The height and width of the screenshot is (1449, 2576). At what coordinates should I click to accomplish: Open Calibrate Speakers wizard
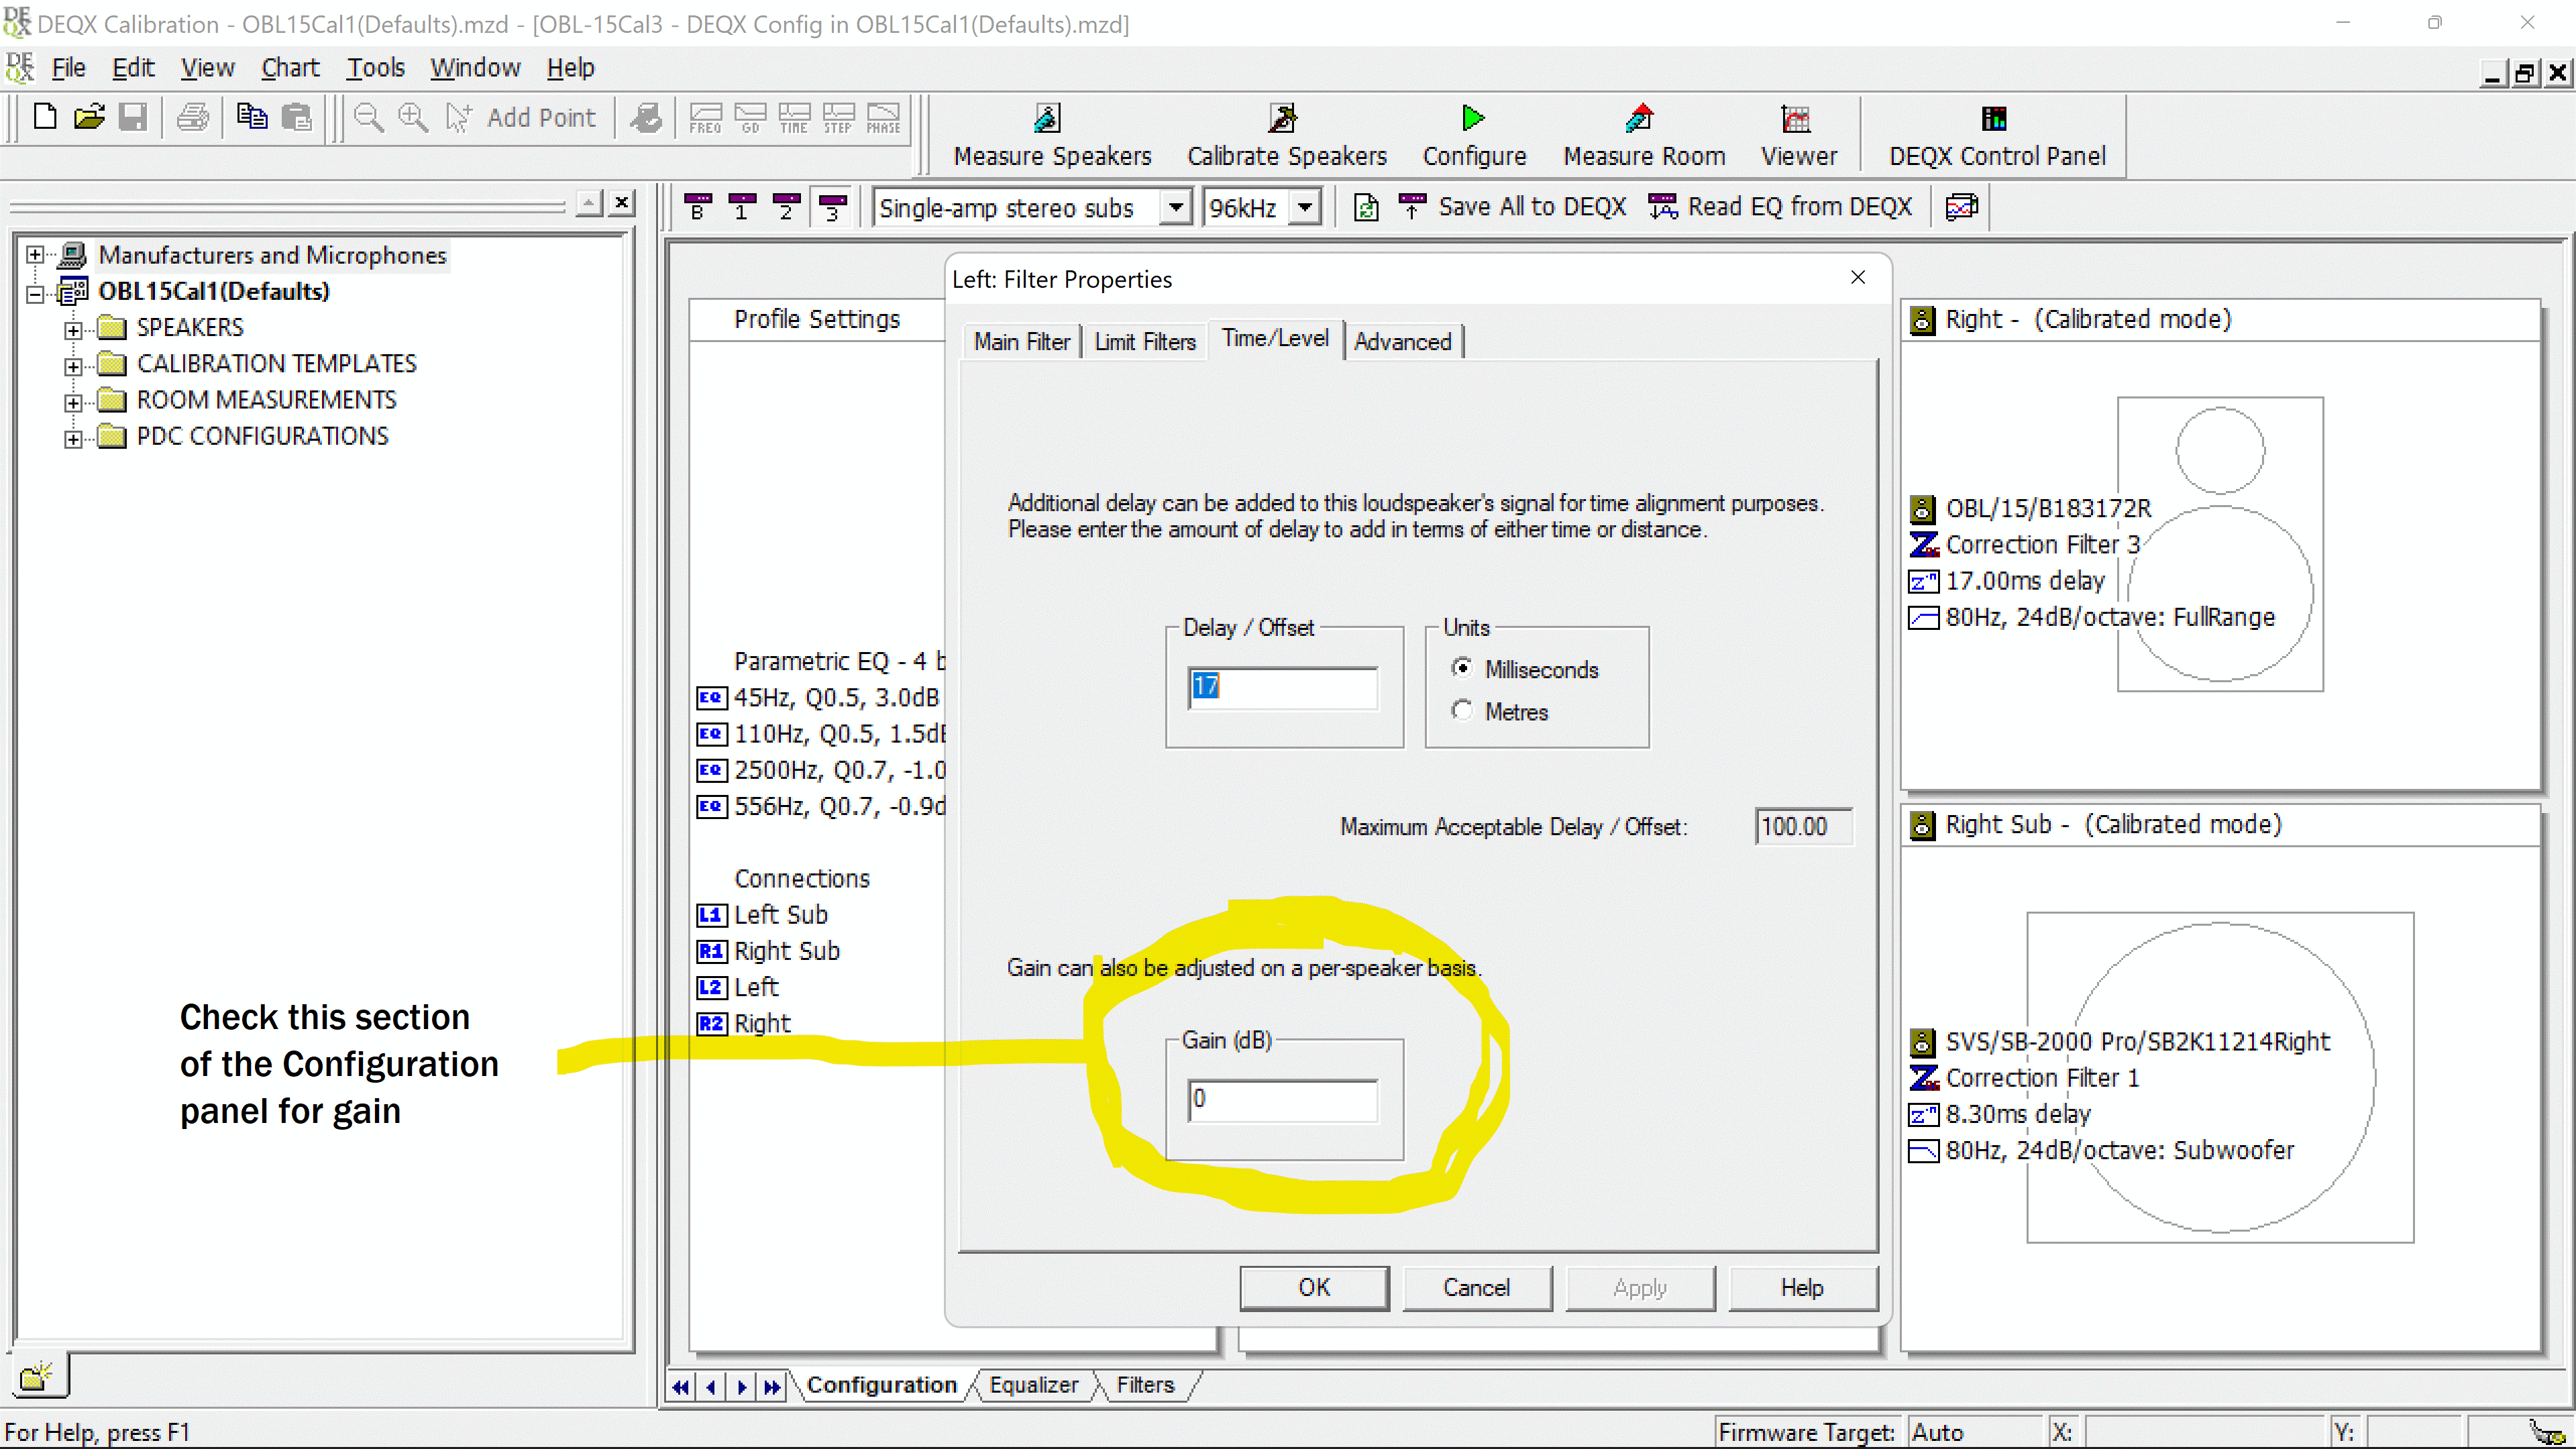point(1287,136)
